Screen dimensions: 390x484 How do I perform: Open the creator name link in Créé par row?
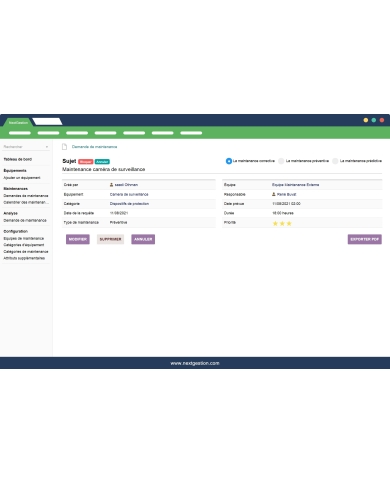[x=126, y=185]
